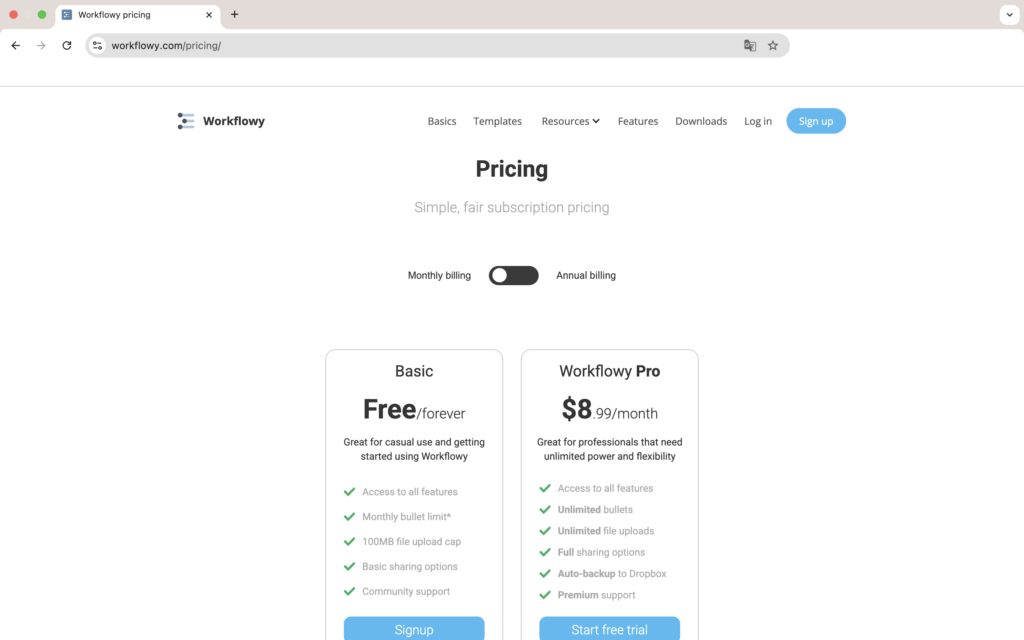Click the Log in link
1024x640 pixels.
point(758,121)
